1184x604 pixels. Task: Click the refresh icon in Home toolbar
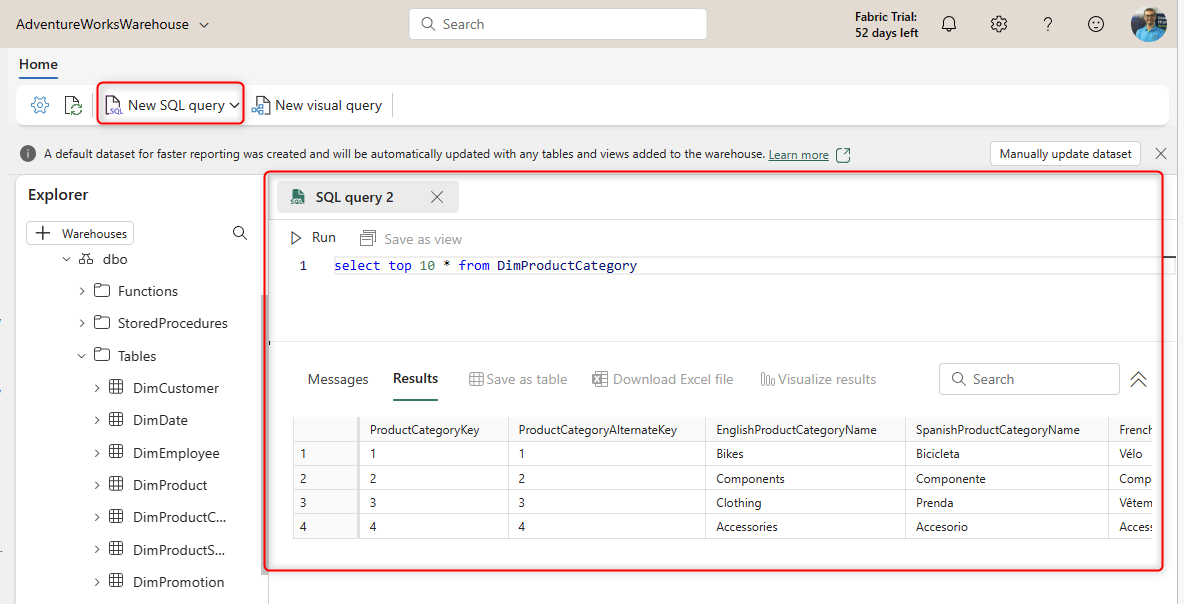(73, 105)
